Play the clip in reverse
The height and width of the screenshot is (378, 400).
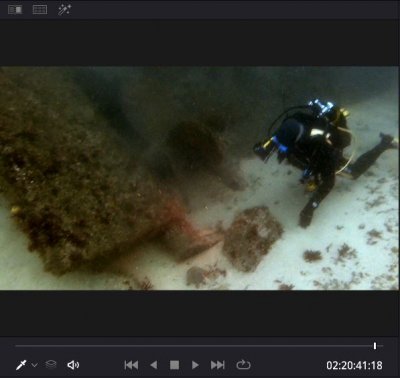[x=154, y=365]
